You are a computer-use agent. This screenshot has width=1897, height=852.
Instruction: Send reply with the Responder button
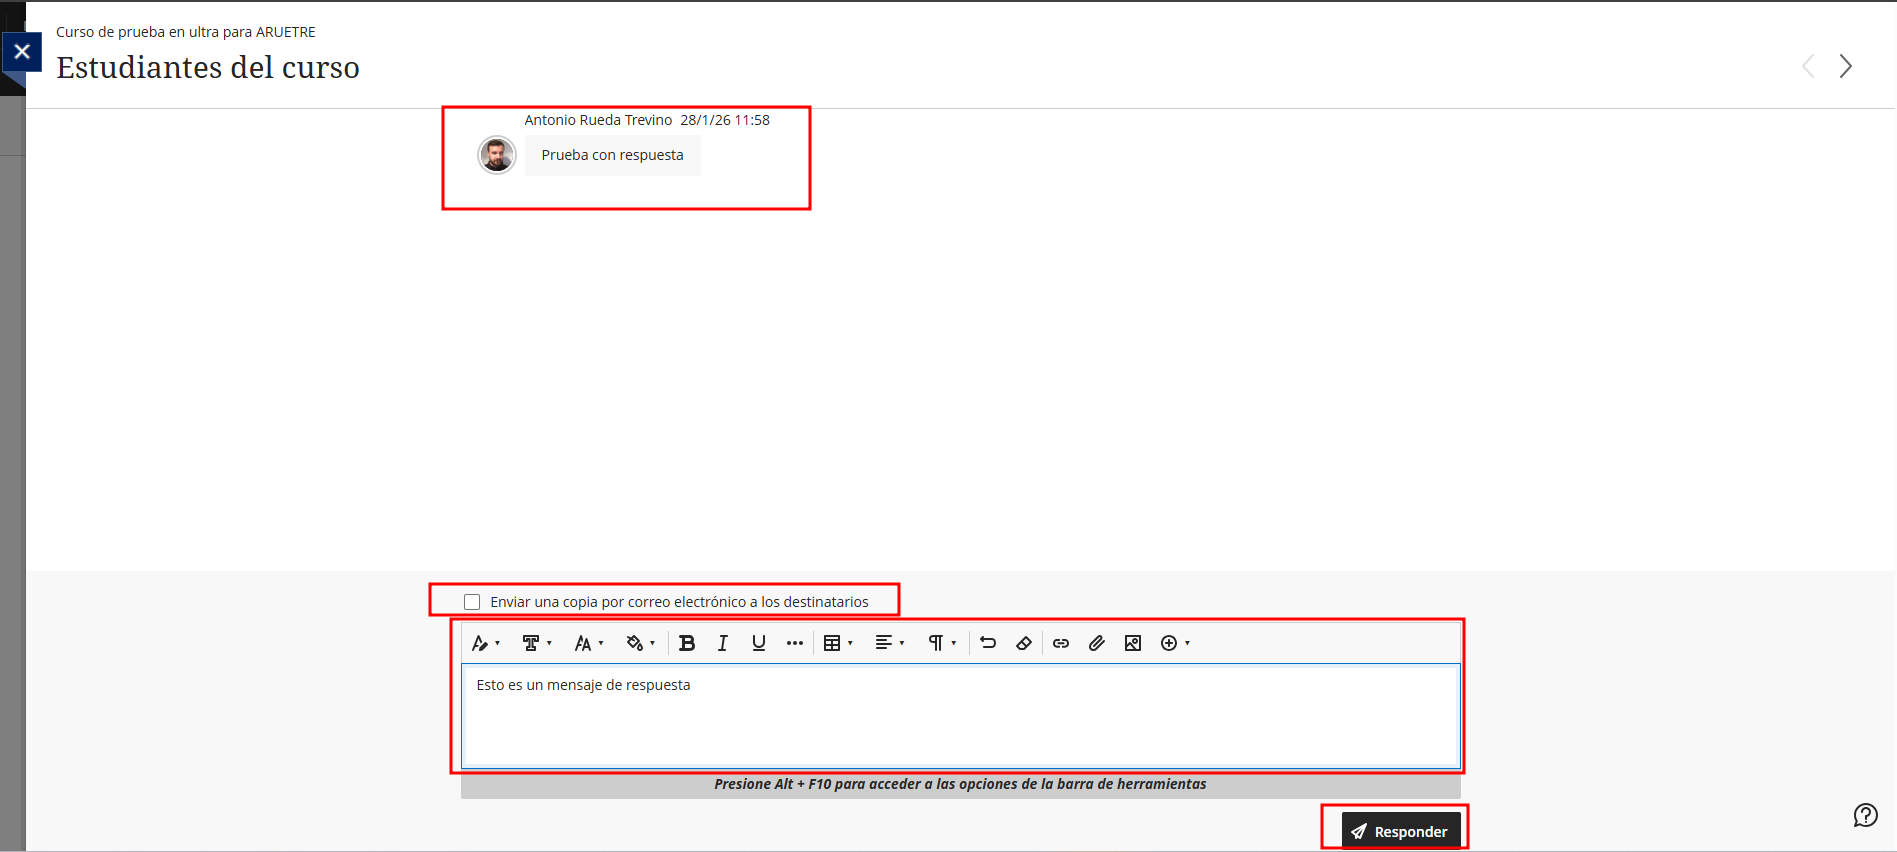click(1400, 831)
